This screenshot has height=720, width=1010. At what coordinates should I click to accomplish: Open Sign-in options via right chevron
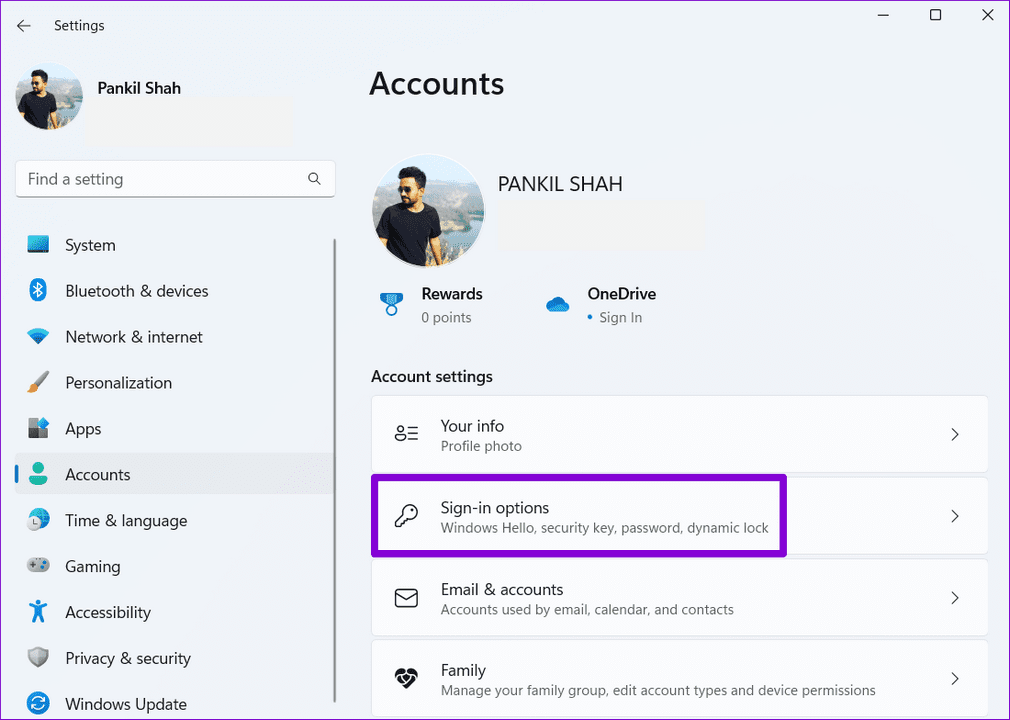click(955, 517)
